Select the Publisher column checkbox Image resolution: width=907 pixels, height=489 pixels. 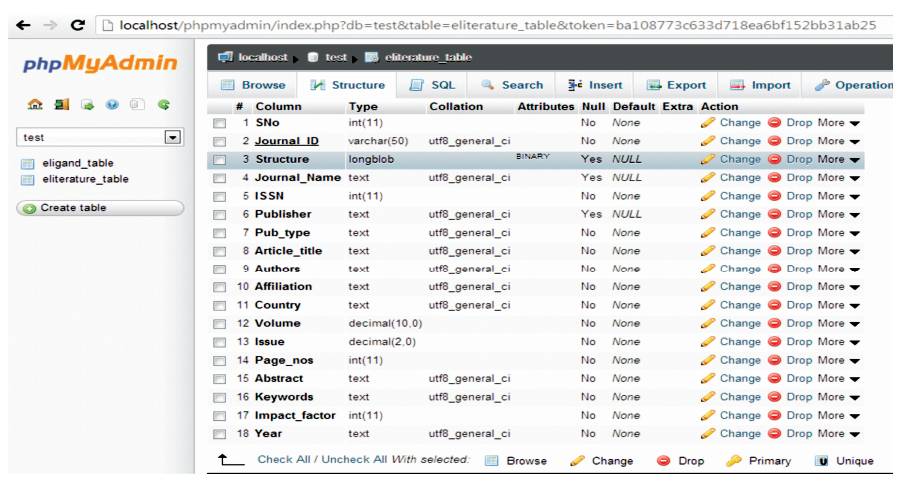click(x=220, y=214)
